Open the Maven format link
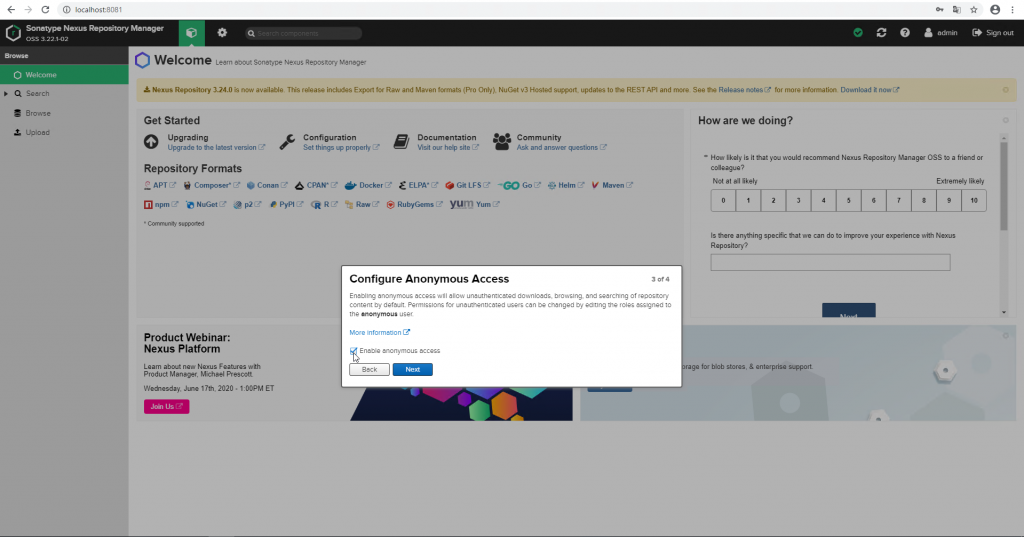The height and width of the screenshot is (537, 1024). (612, 186)
